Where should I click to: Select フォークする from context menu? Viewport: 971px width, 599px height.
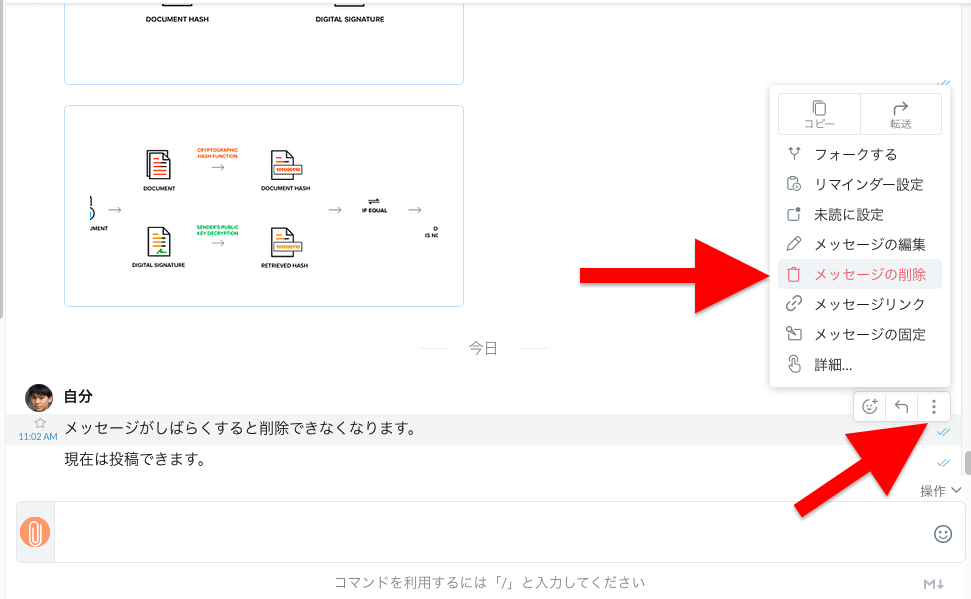pos(855,154)
